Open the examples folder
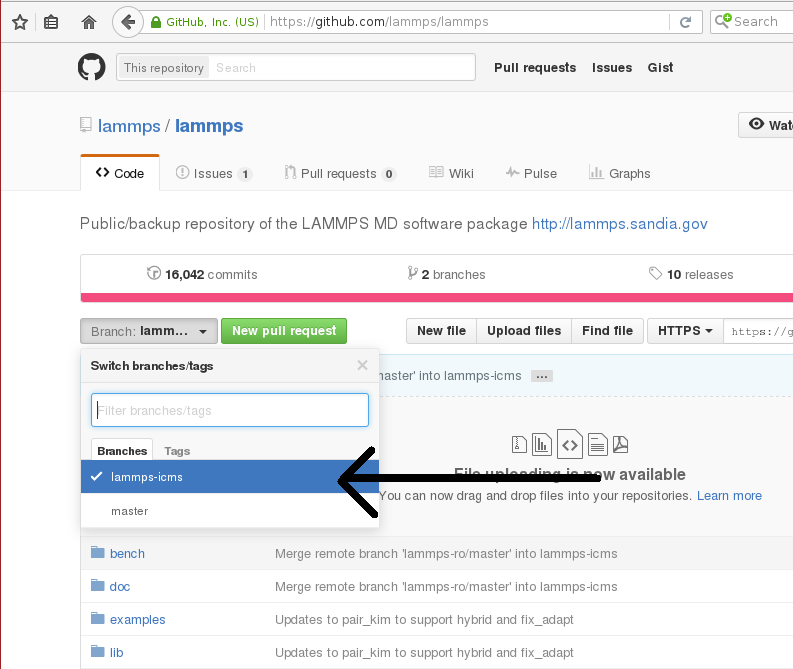The width and height of the screenshot is (793, 669). click(x=138, y=619)
